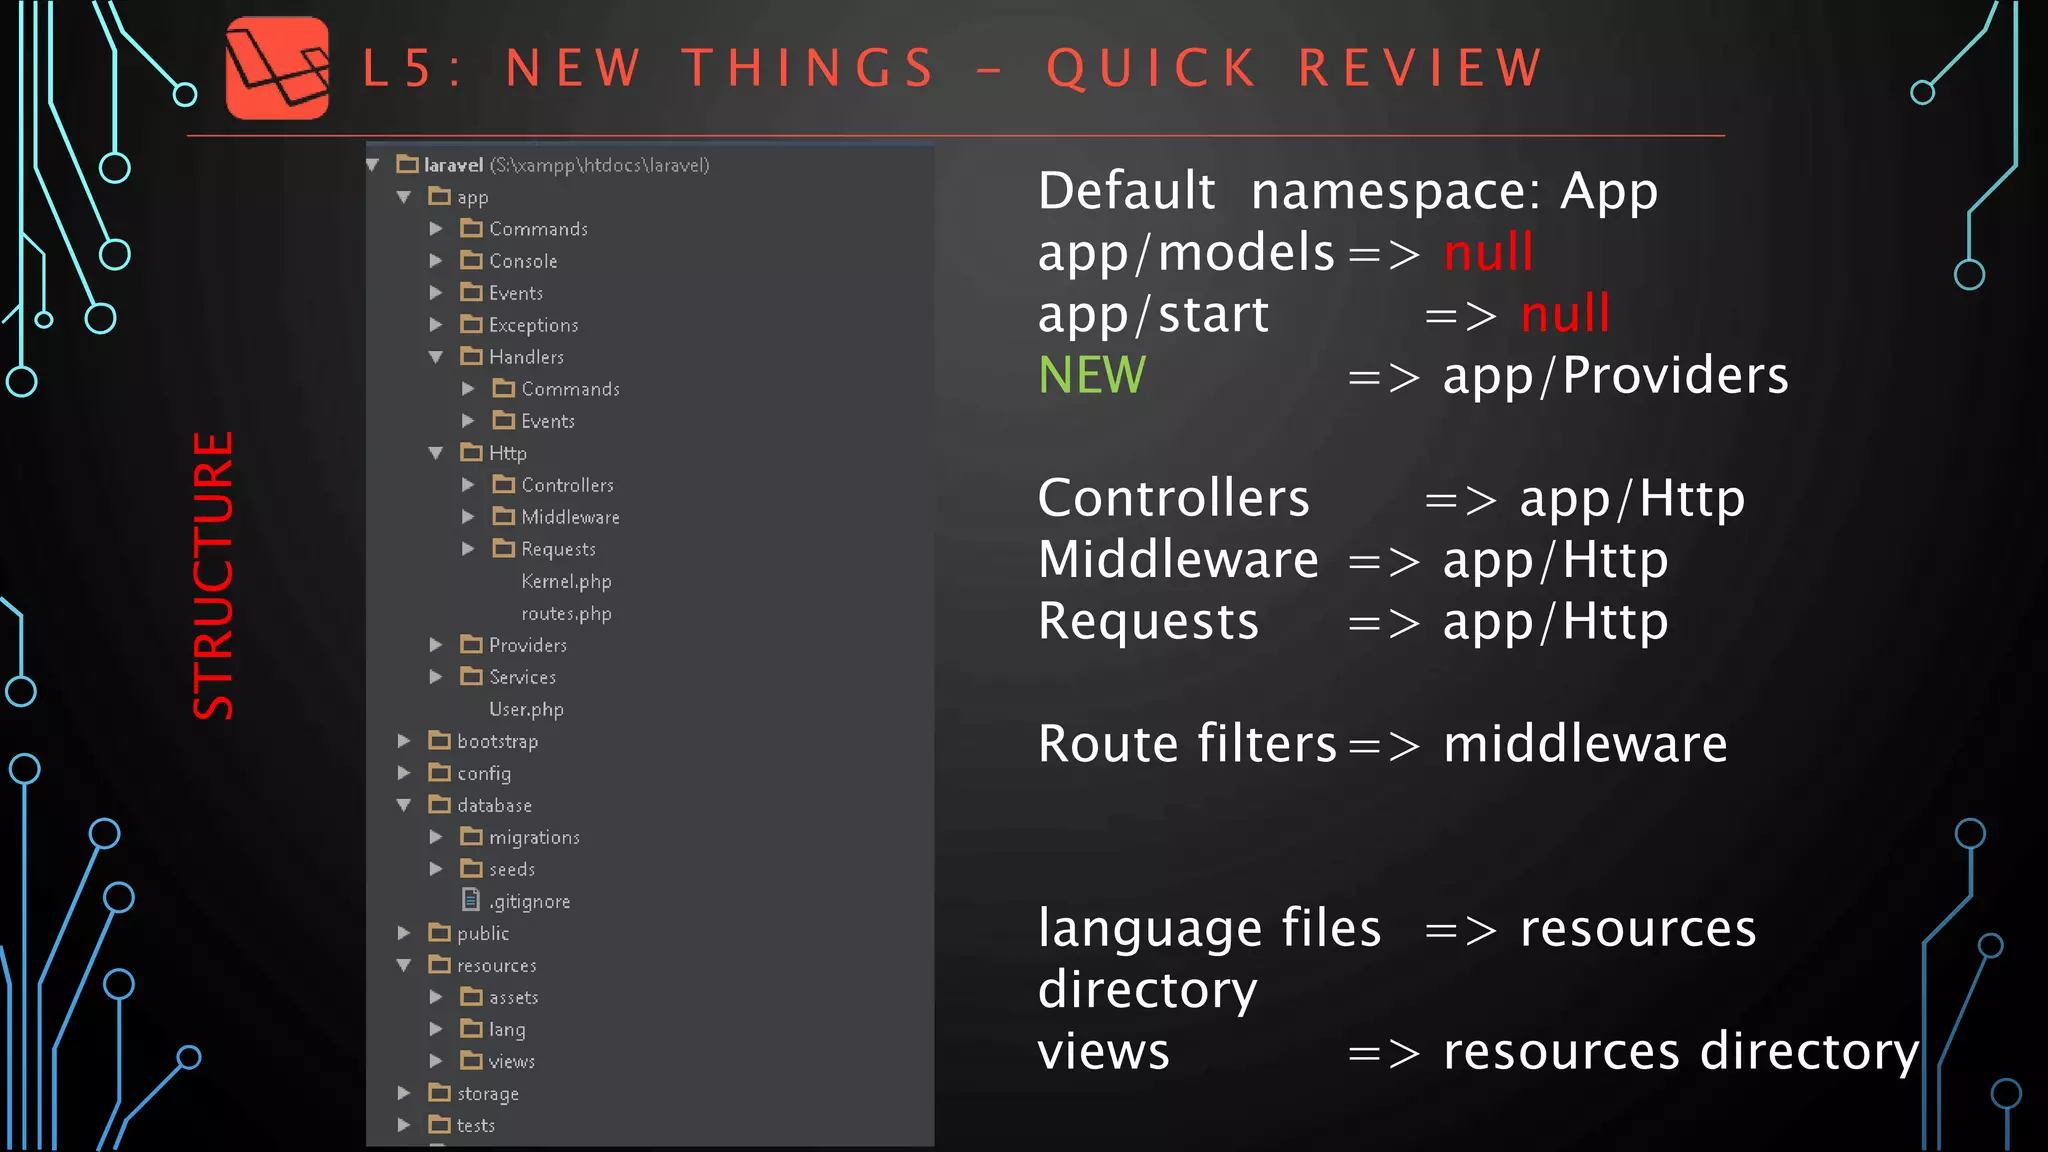Expand the storage folder arrow
The height and width of the screenshot is (1152, 2048).
[x=404, y=1093]
